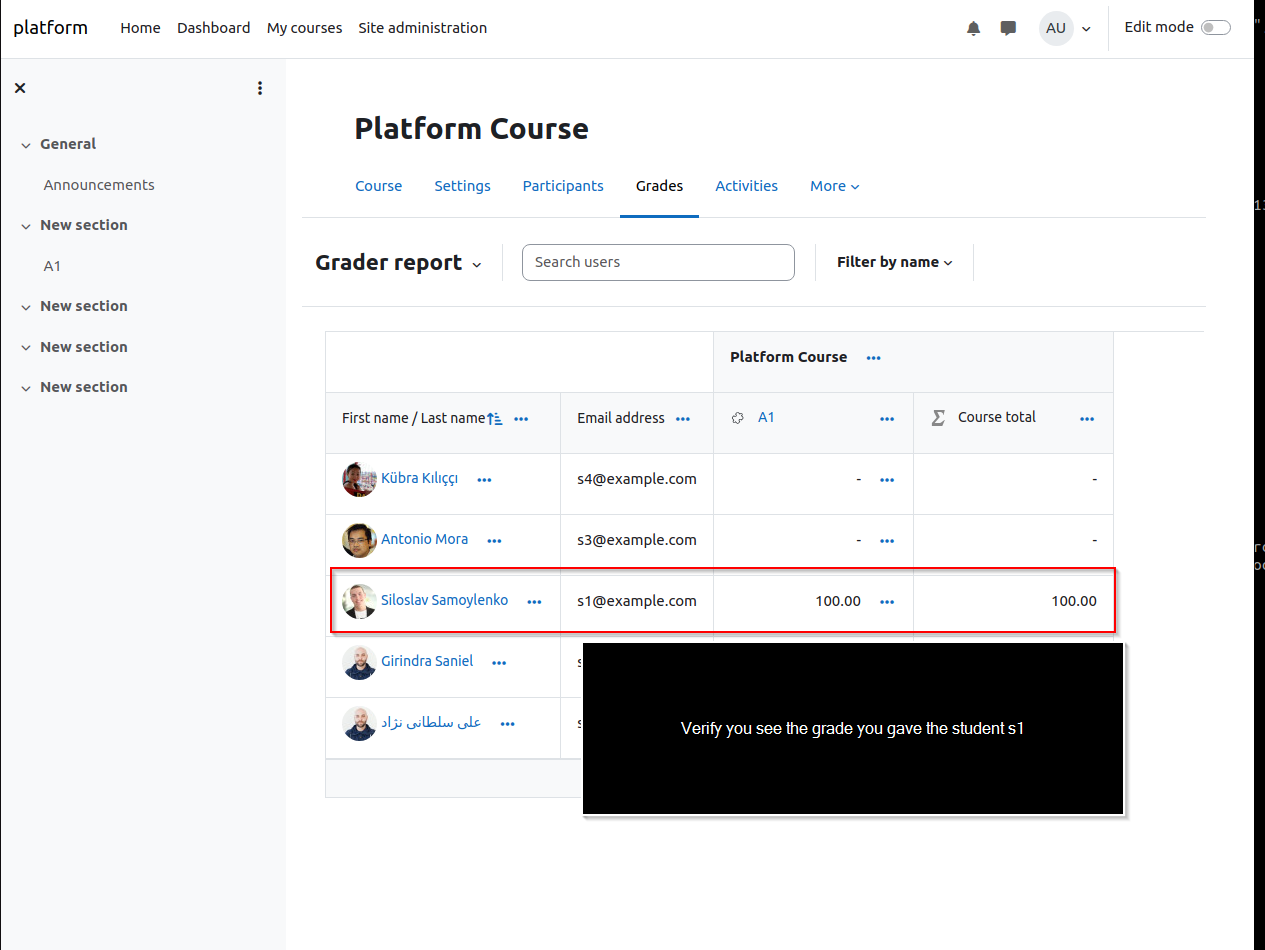Open A1 column actions menu

click(887, 419)
